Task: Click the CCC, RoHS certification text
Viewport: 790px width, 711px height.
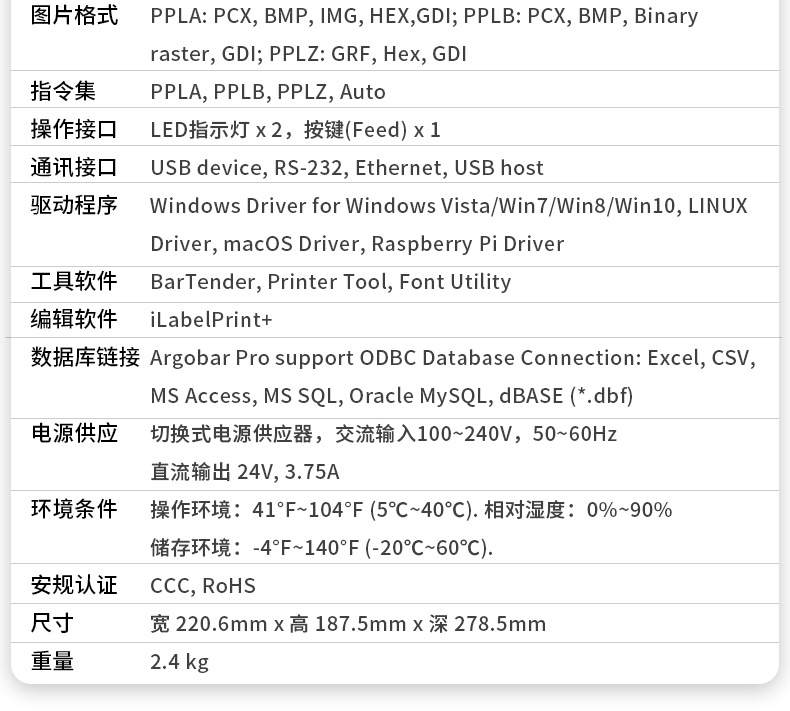Action: [x=203, y=586]
